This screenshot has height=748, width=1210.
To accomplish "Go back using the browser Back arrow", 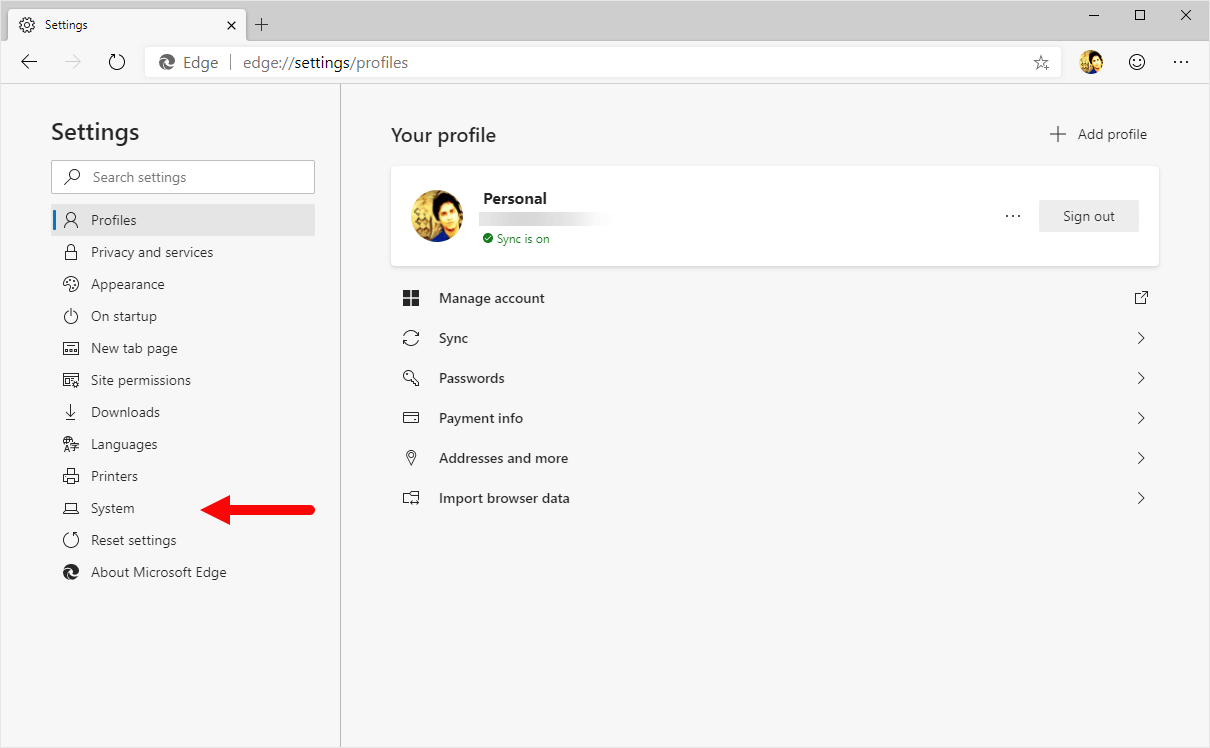I will click(x=29, y=62).
